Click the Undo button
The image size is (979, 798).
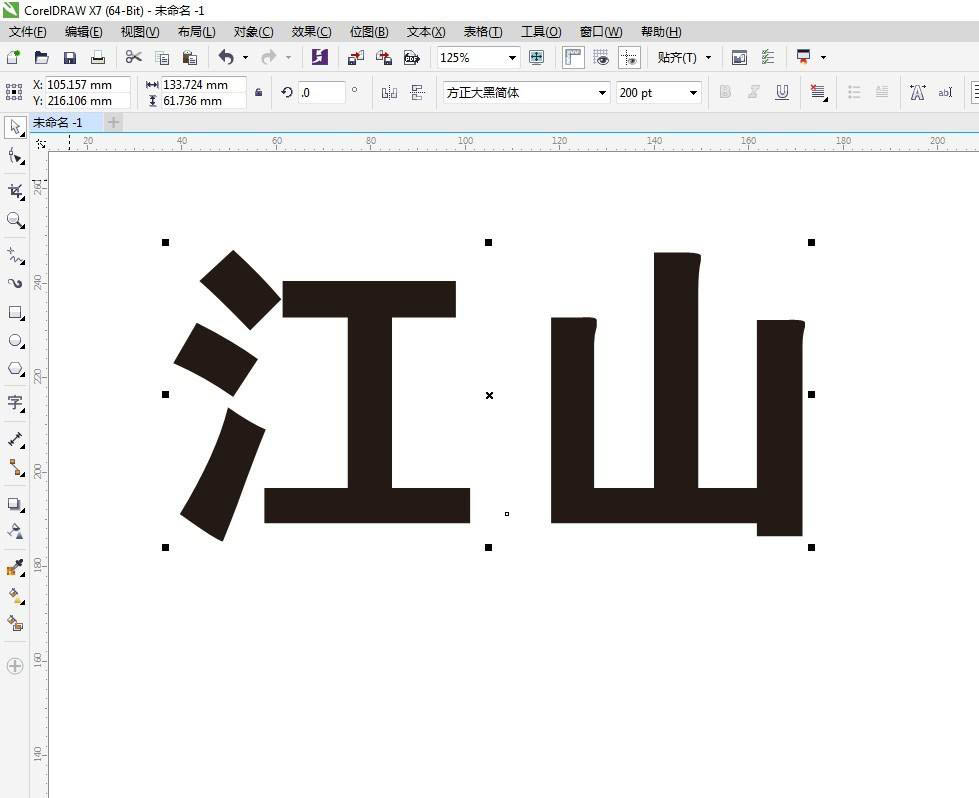tap(228, 57)
